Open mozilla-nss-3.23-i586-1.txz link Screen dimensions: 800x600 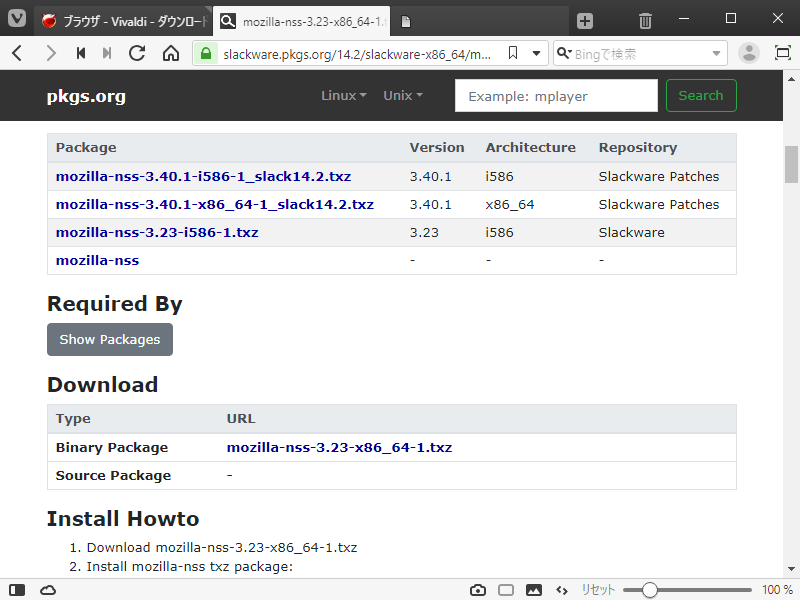[157, 233]
